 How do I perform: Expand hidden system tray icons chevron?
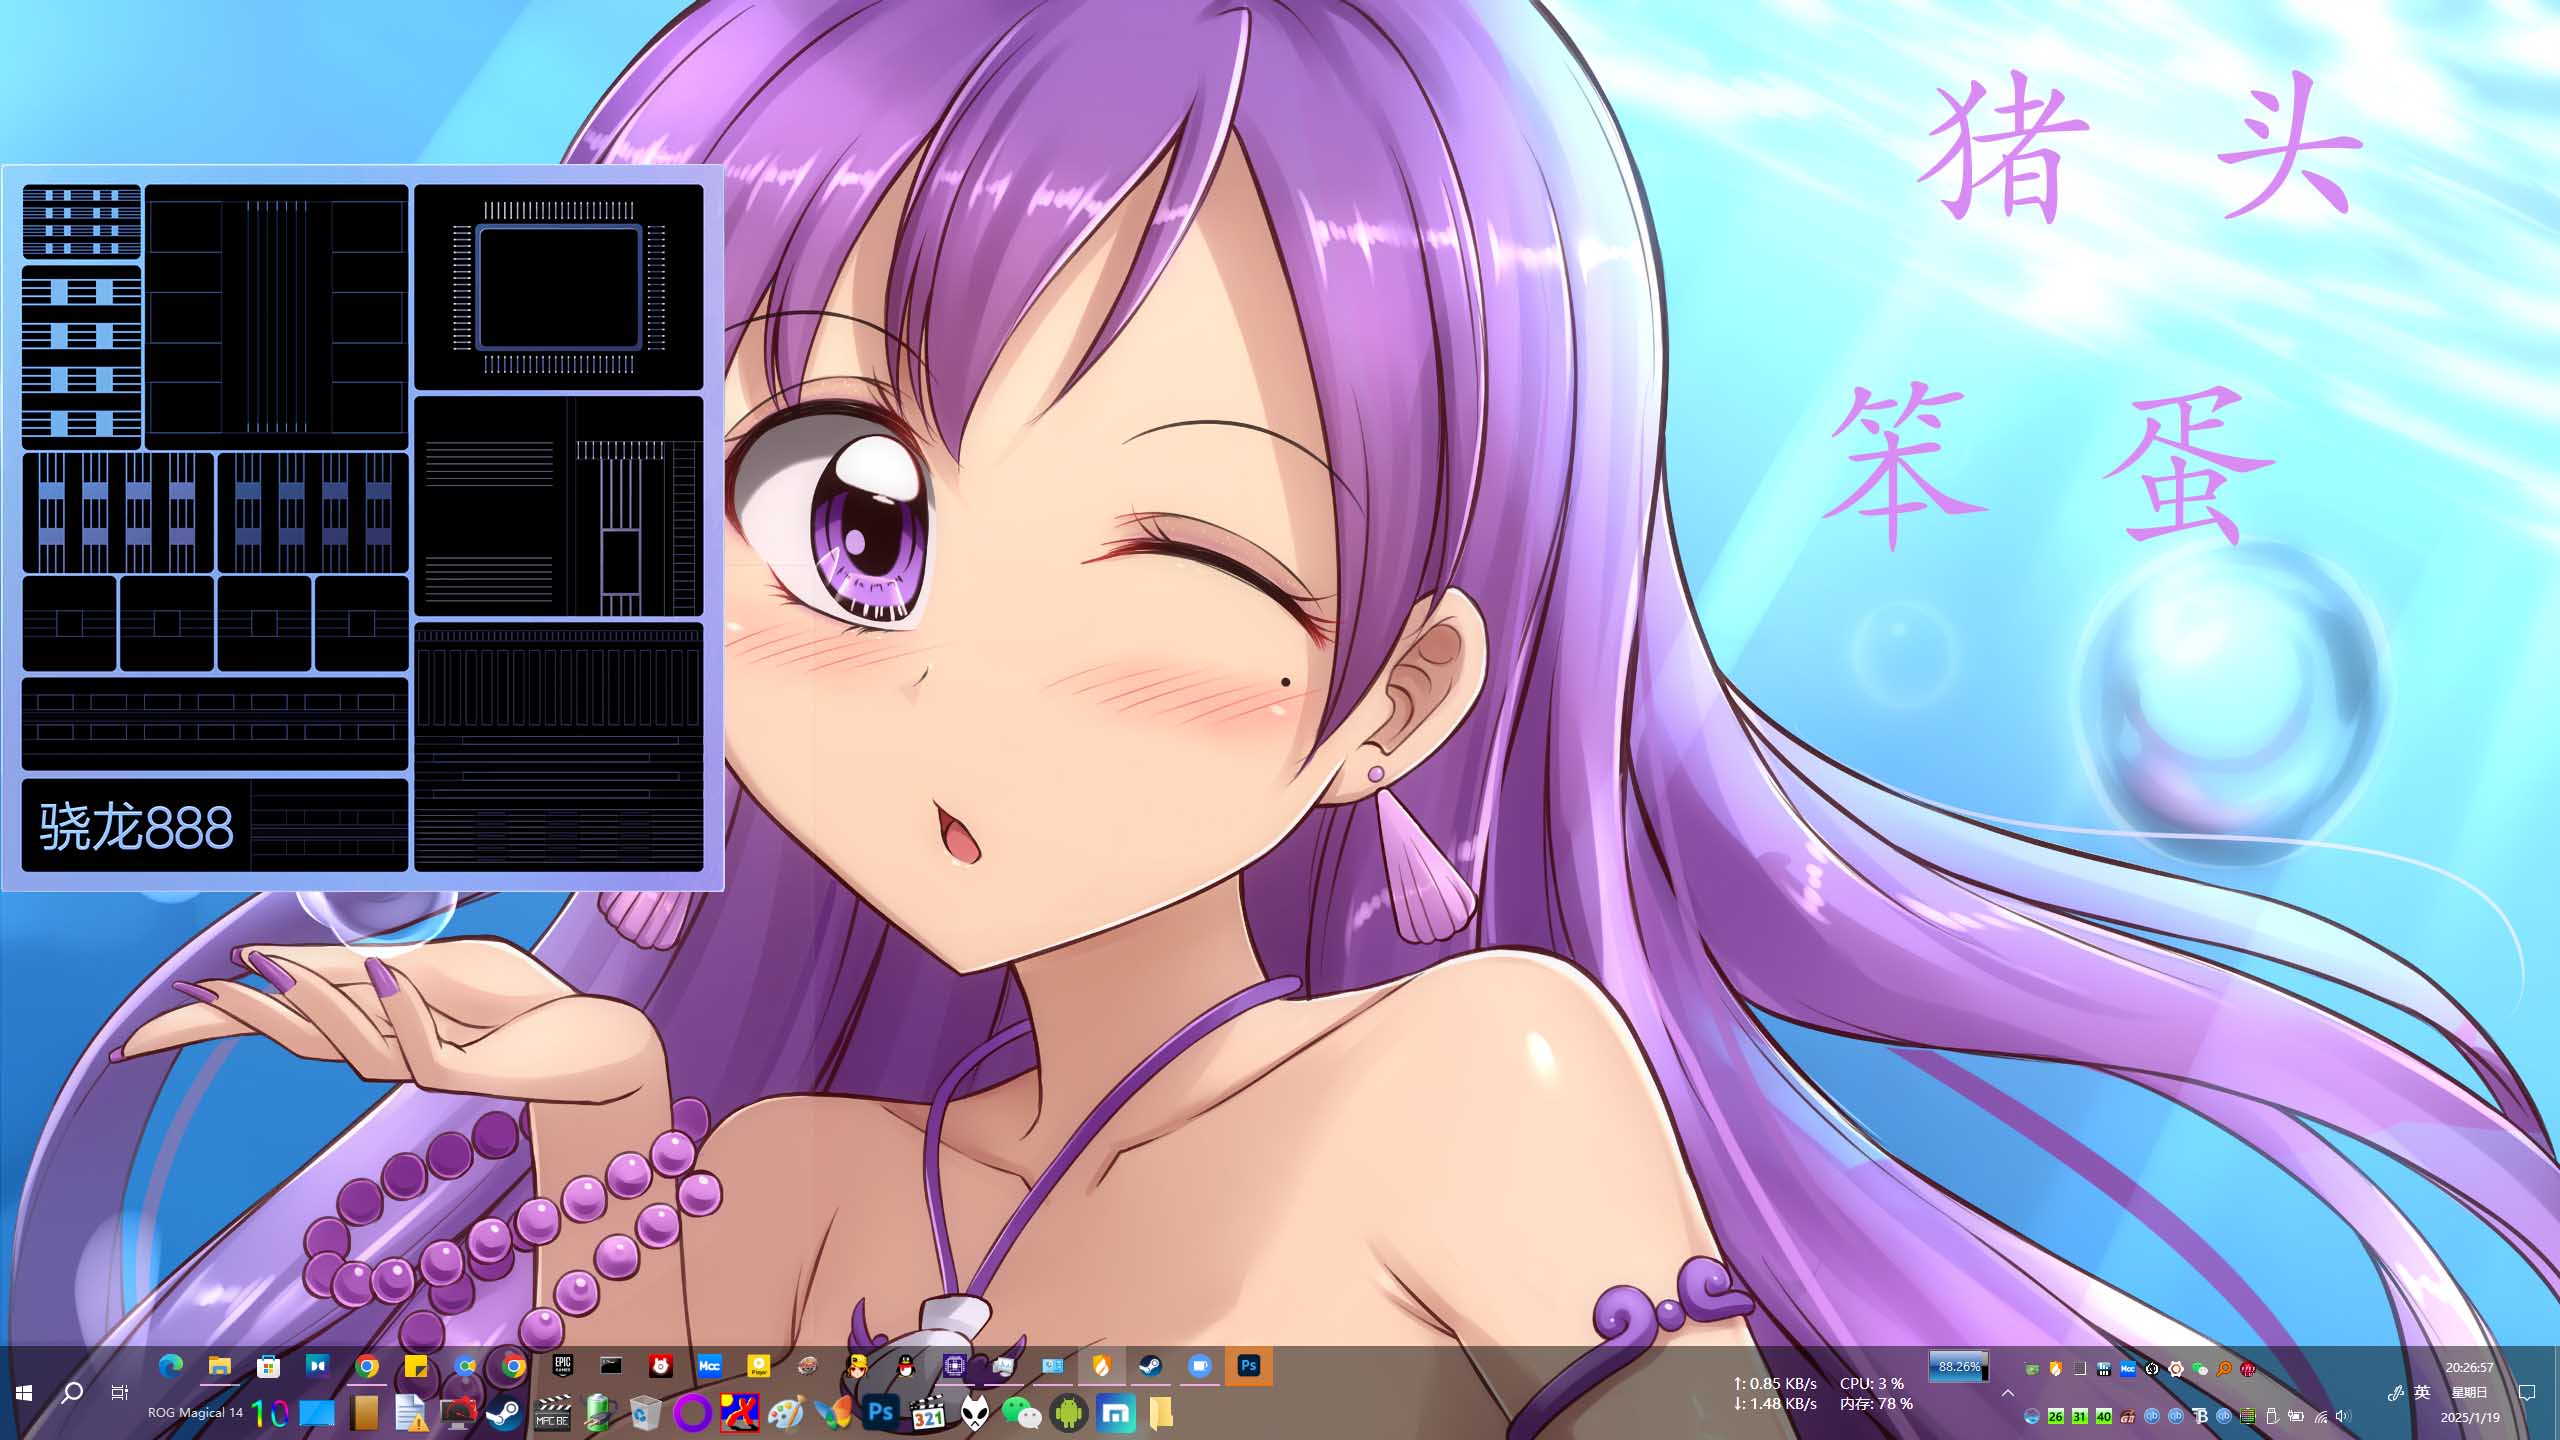pyautogui.click(x=2007, y=1392)
